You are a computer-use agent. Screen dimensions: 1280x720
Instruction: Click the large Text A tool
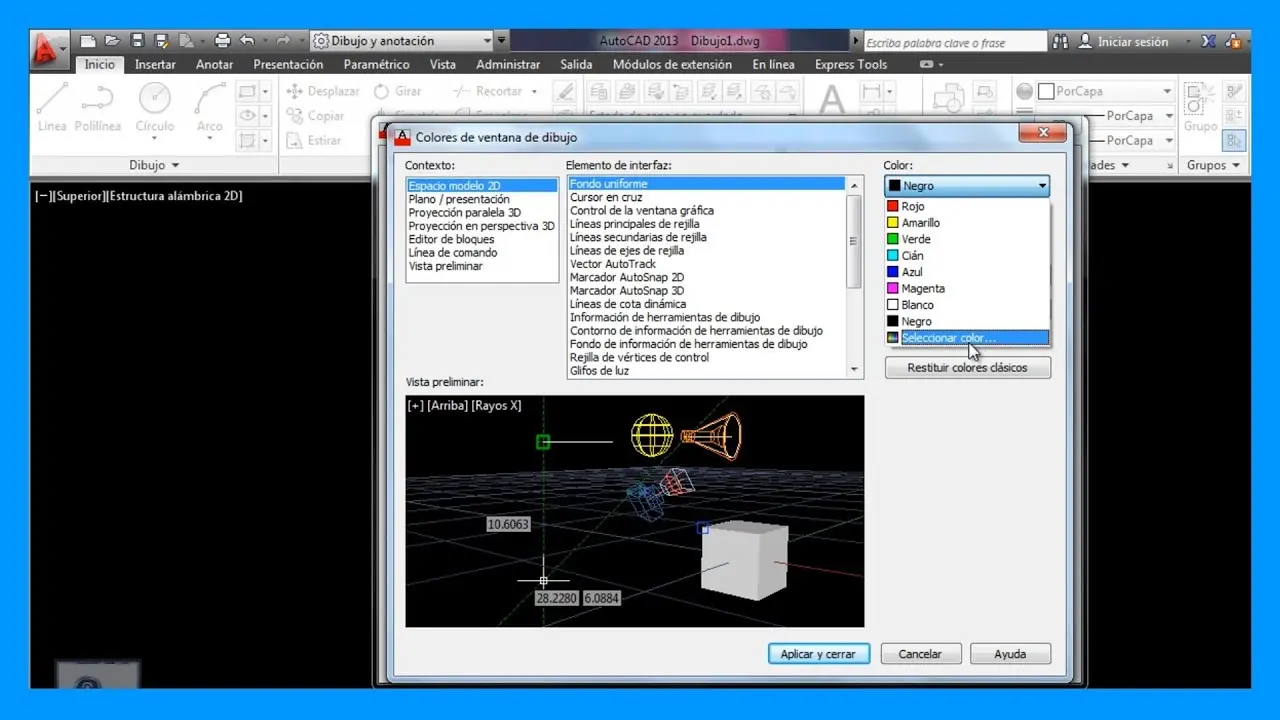tap(832, 102)
